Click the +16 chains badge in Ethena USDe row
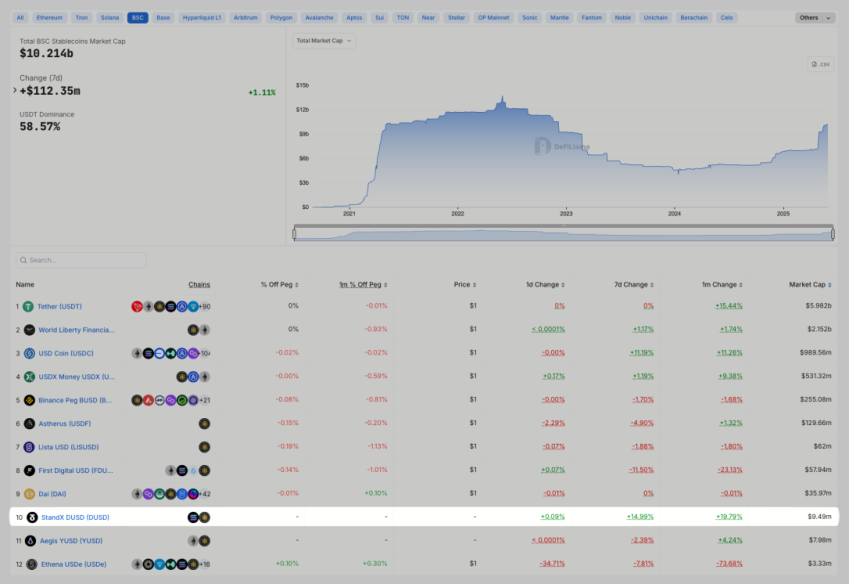Image resolution: width=849 pixels, height=584 pixels. tap(205, 564)
